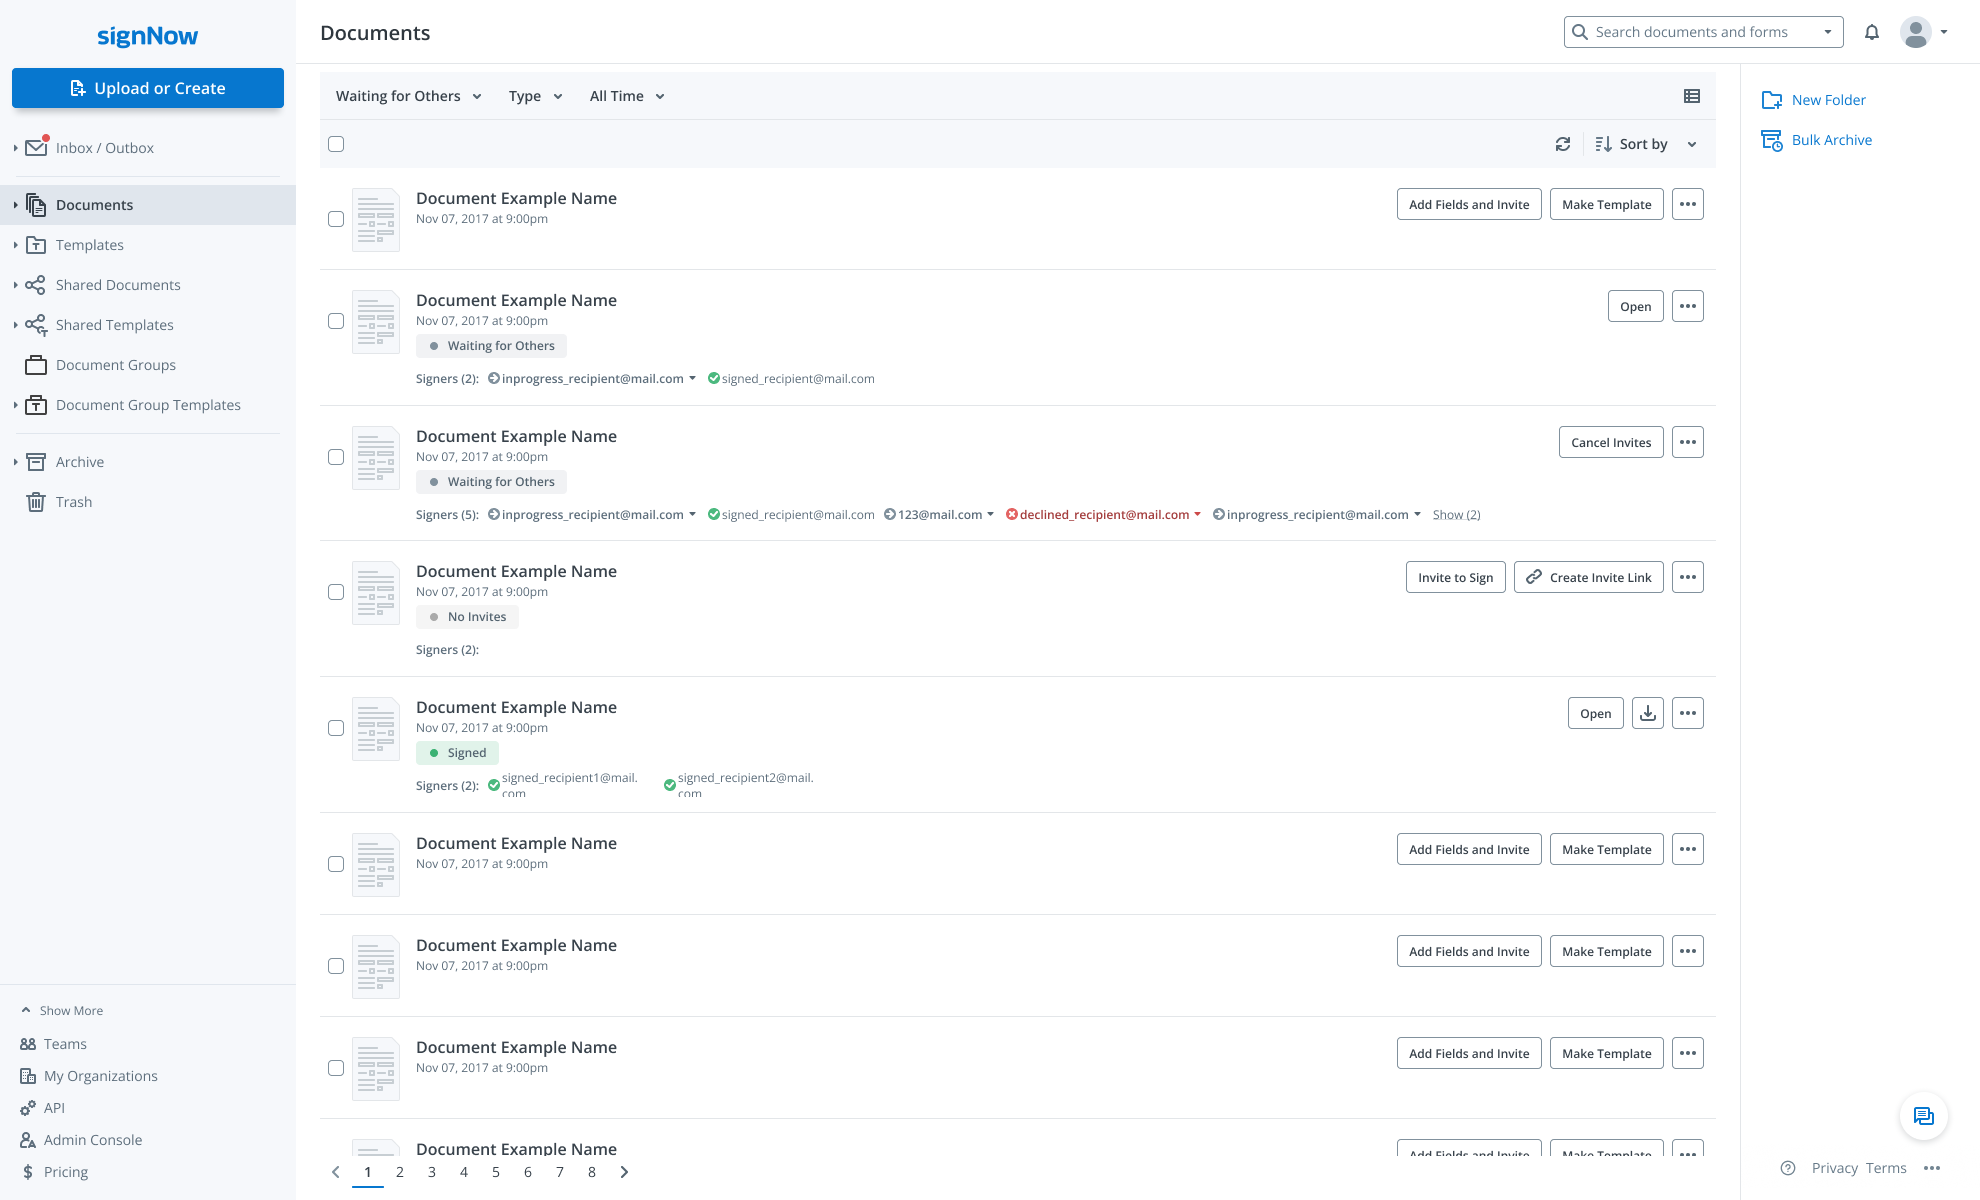Toggle the select-all documents checkbox
This screenshot has width=1980, height=1200.
tap(336, 144)
